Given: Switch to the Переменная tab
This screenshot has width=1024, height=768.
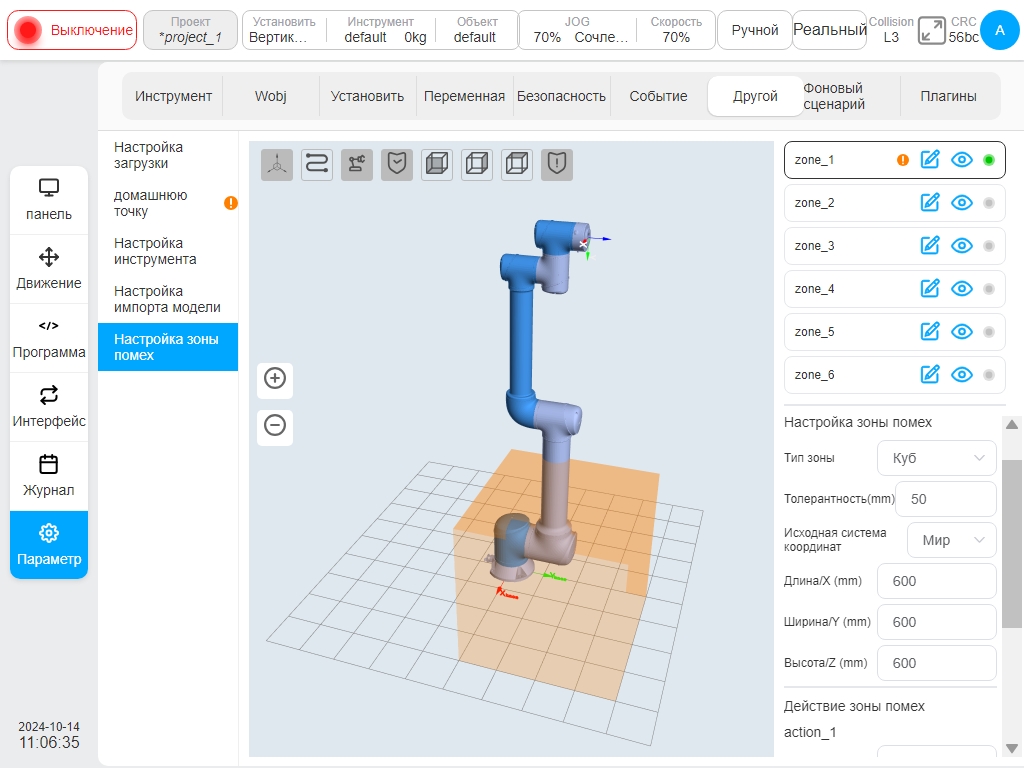Looking at the screenshot, I should [x=464, y=96].
